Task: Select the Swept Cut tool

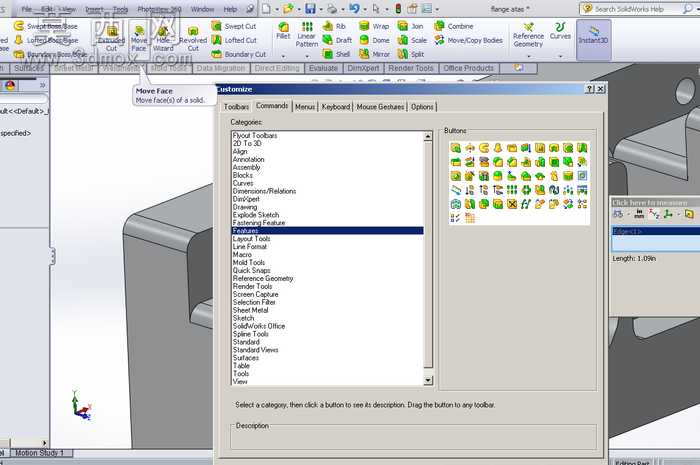Action: pyautogui.click(x=234, y=26)
